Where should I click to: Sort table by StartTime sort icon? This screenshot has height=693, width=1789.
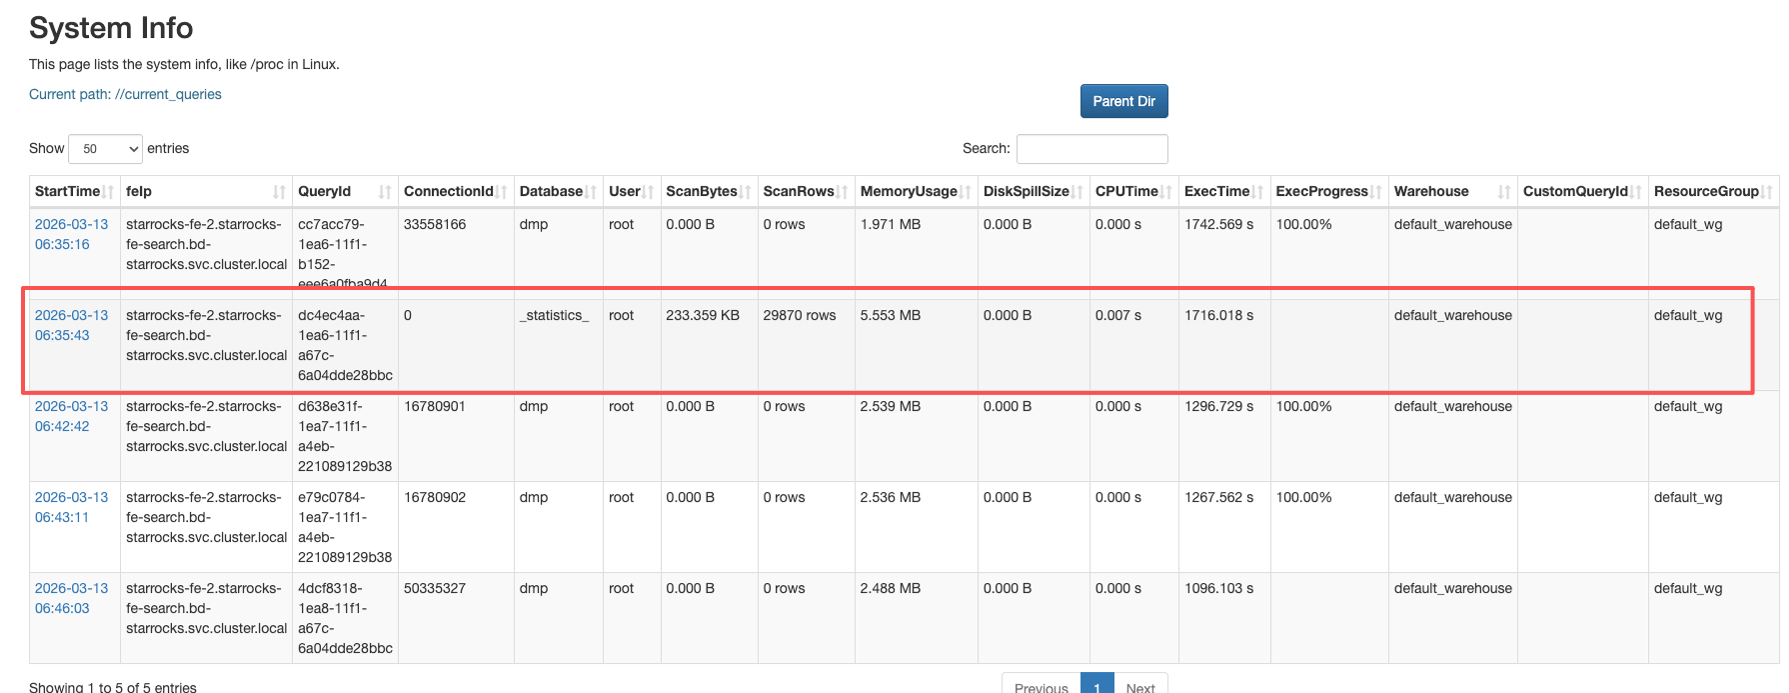pyautogui.click(x=107, y=192)
